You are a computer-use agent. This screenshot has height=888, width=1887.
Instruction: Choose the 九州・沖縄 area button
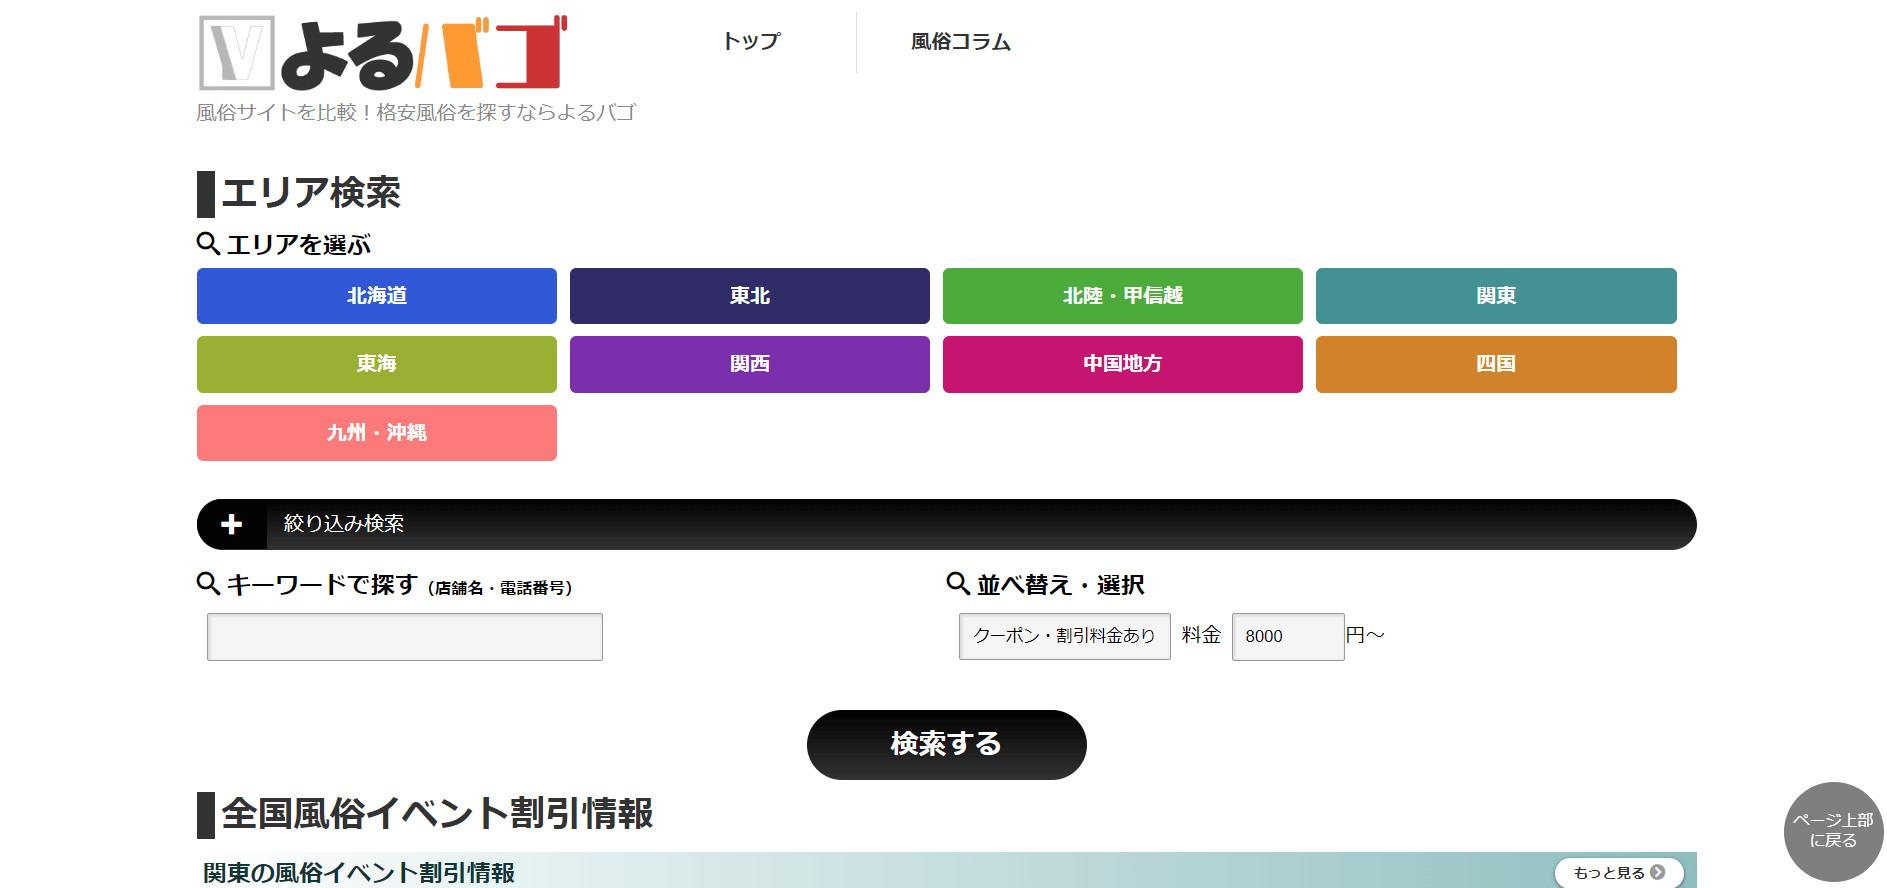376,433
